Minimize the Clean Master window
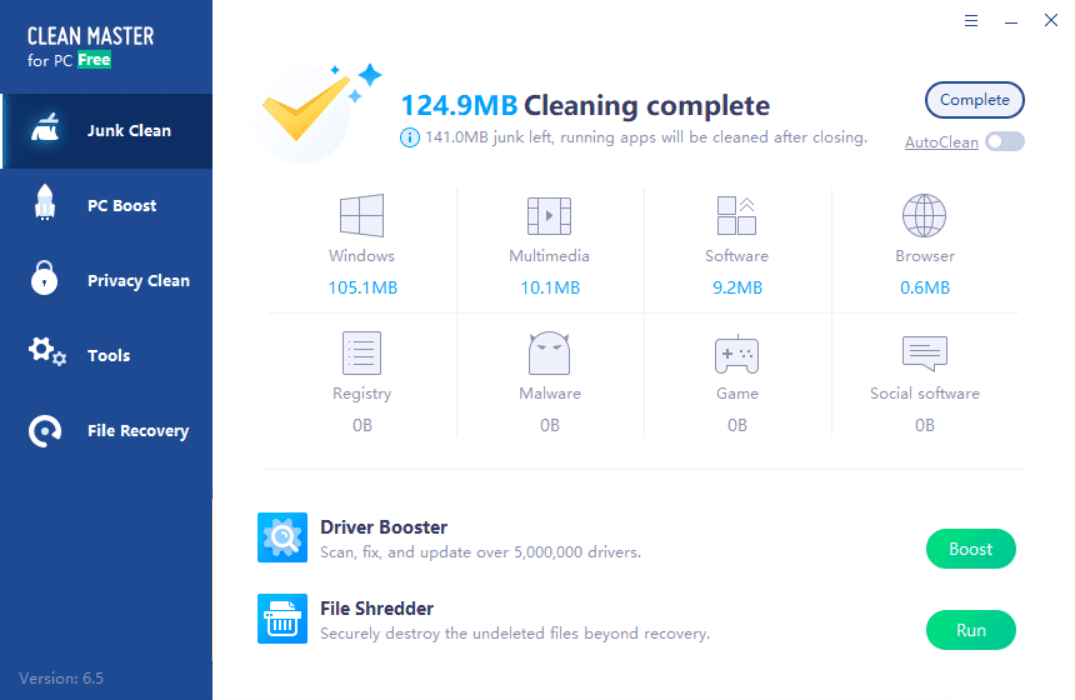Image resolution: width=1075 pixels, height=700 pixels. [x=1011, y=21]
